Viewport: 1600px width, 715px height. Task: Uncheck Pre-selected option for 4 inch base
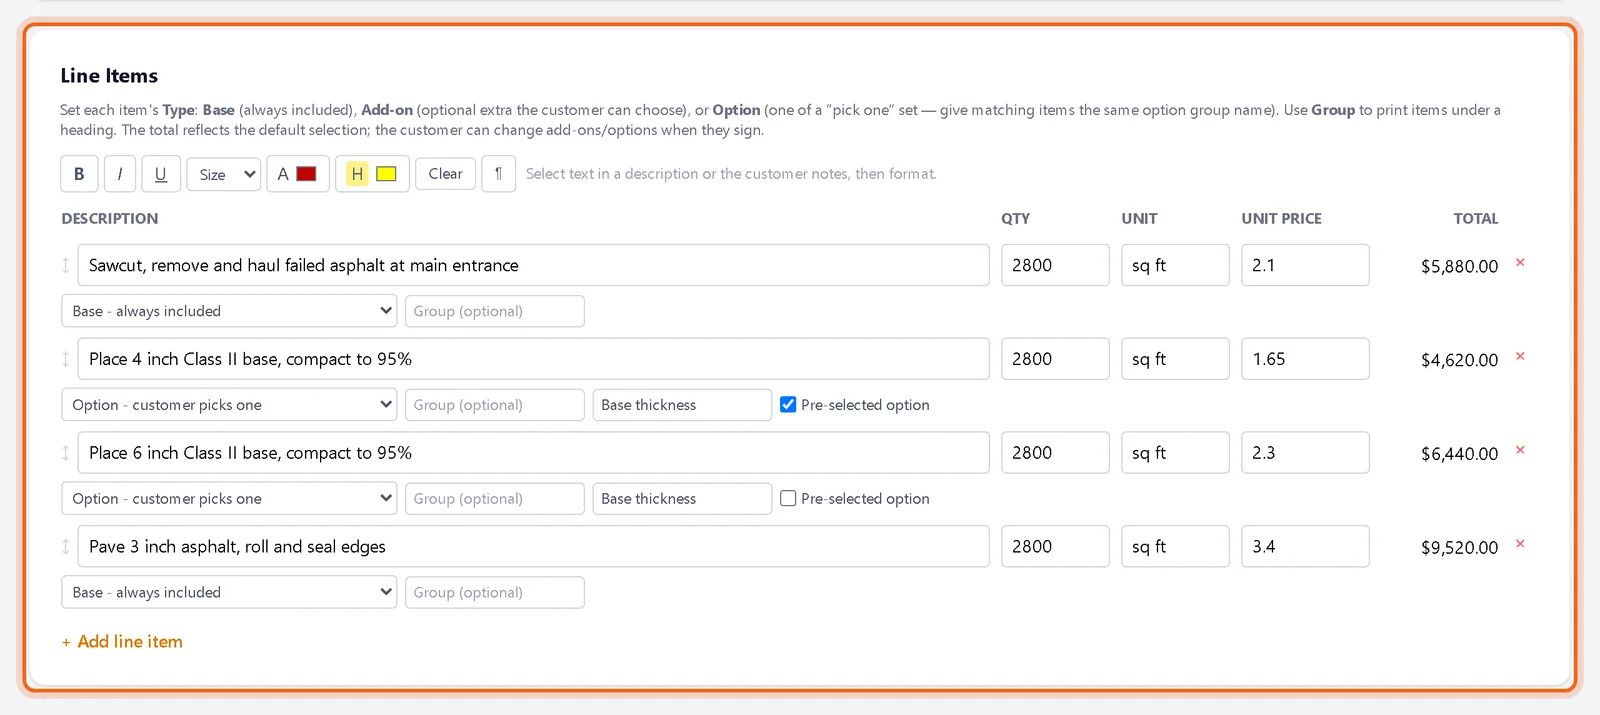tap(788, 405)
